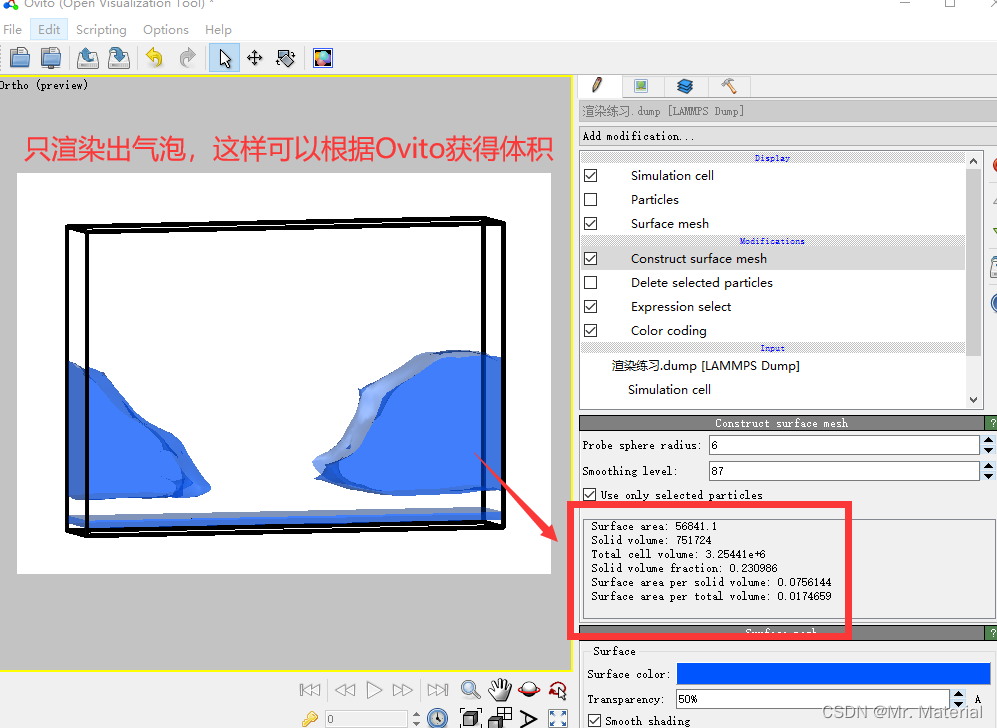Screen dimensions: 997x728
Task: Click the Smoothing level label
Action: [630, 470]
